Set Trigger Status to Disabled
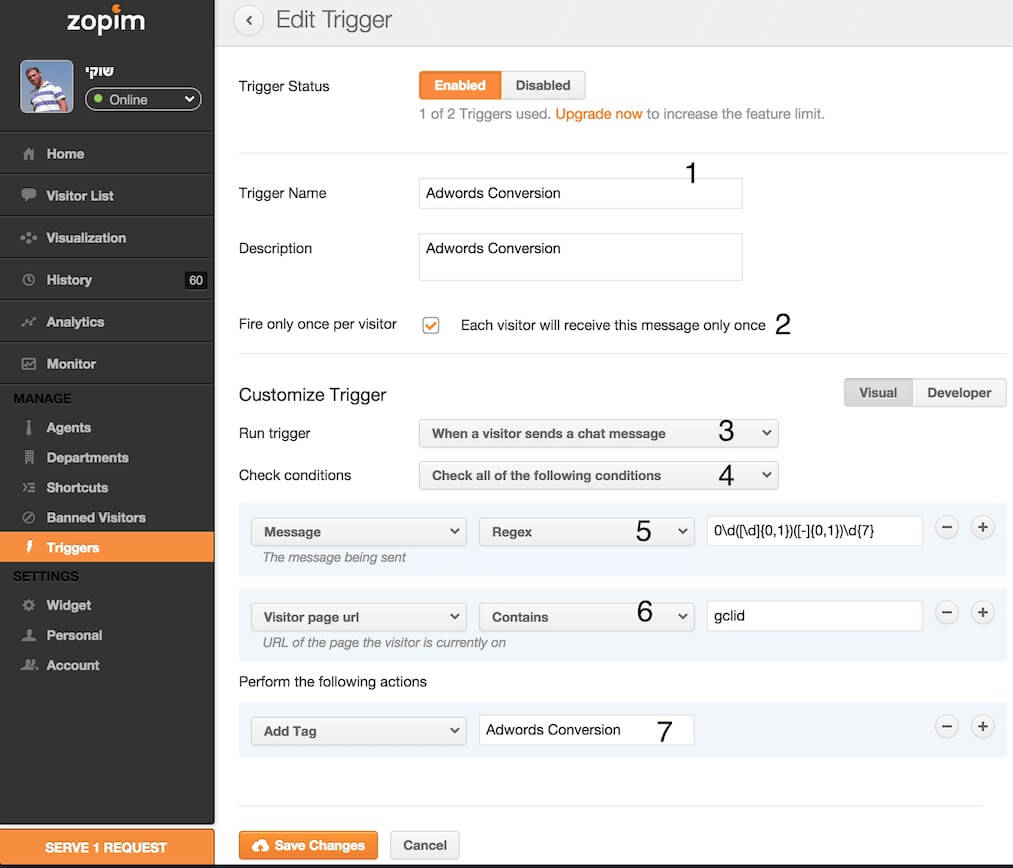The image size is (1013, 868). click(x=543, y=85)
